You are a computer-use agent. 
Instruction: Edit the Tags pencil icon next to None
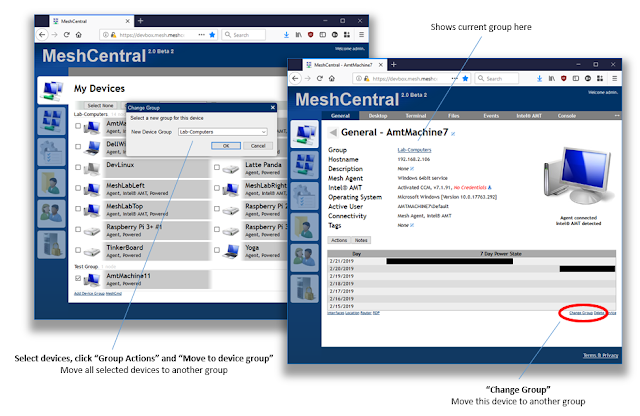click(x=412, y=225)
